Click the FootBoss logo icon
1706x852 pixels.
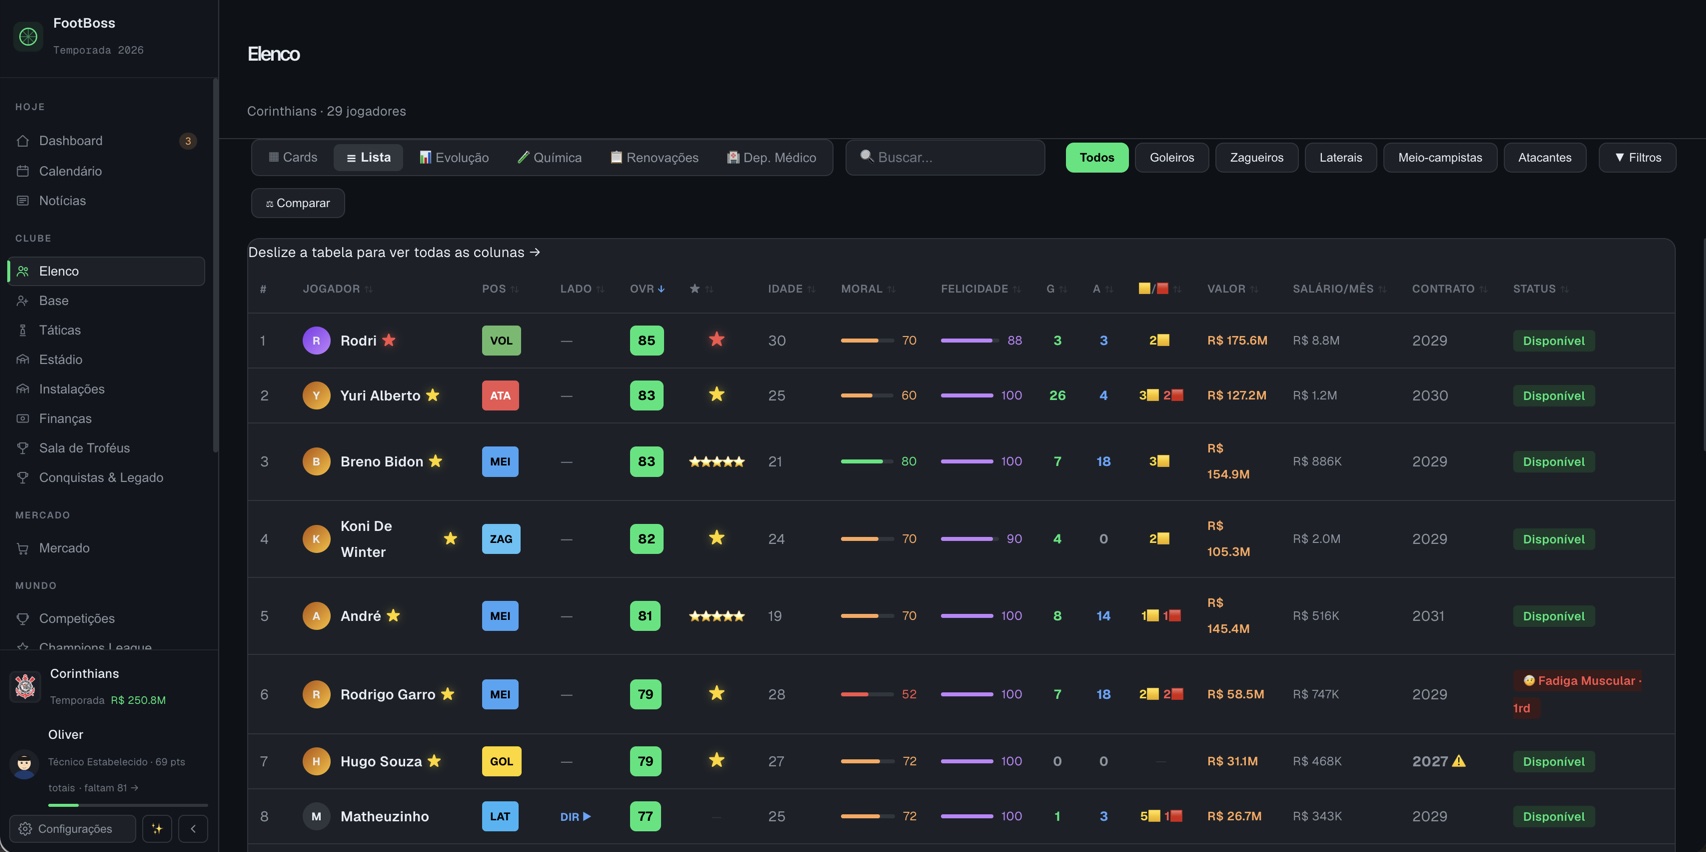[x=28, y=36]
